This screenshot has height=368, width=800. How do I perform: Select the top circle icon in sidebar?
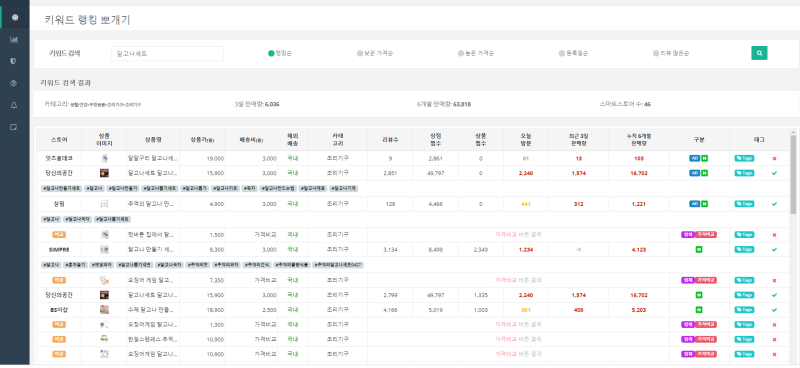pyautogui.click(x=15, y=17)
